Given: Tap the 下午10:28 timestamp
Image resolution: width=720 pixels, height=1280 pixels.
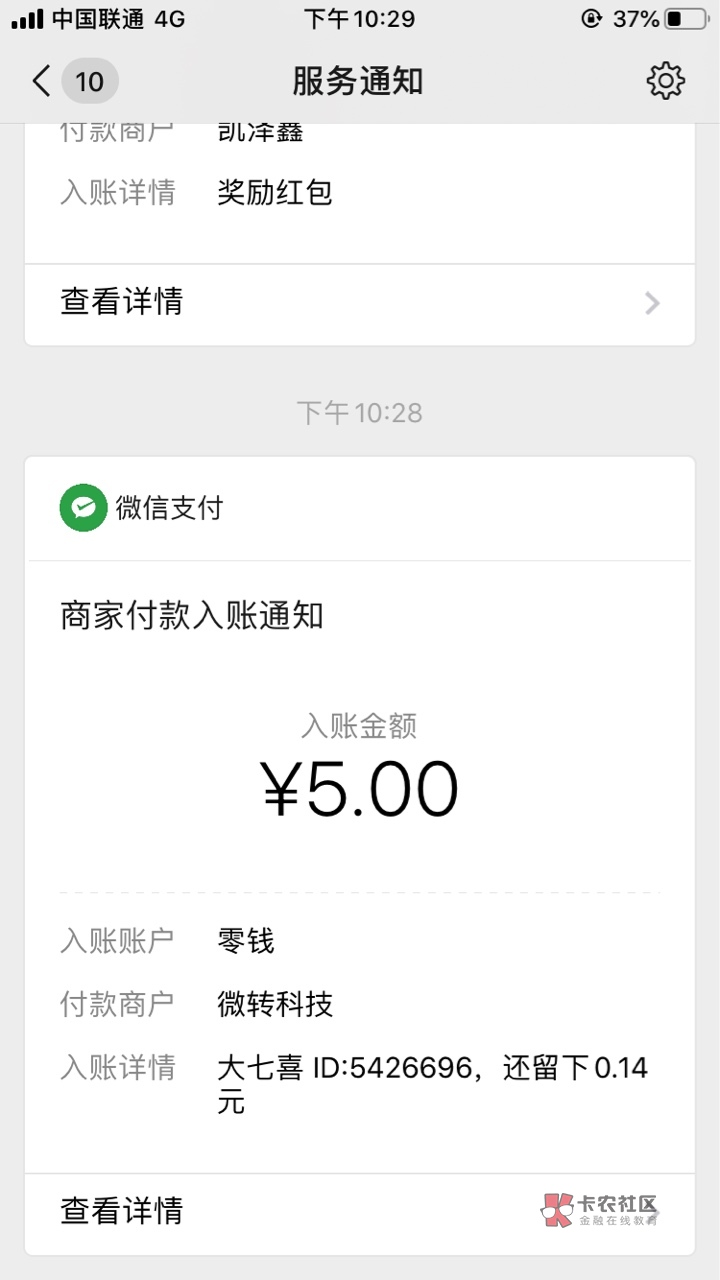Looking at the screenshot, I should [360, 412].
